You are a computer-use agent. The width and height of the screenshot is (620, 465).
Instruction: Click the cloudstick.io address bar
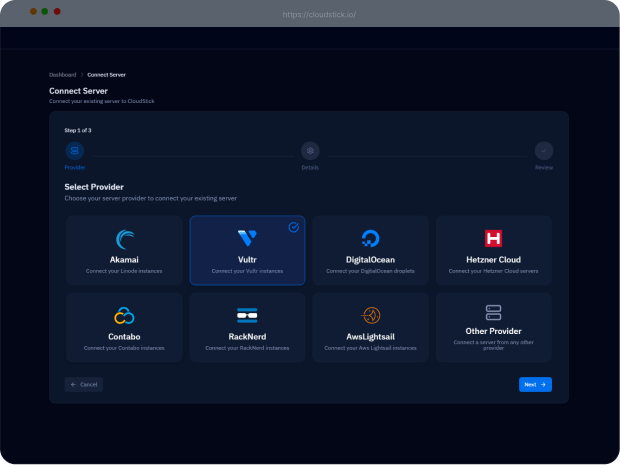(x=319, y=15)
